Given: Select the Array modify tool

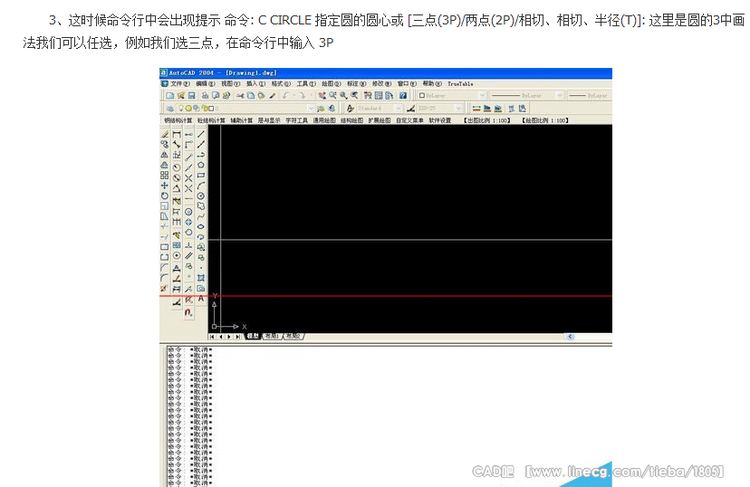Looking at the screenshot, I should coord(165,175).
